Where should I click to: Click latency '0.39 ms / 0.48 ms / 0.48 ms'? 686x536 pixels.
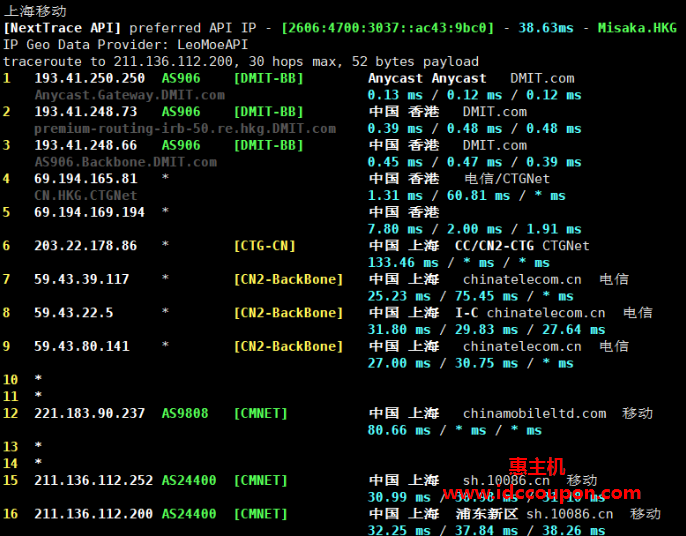pyautogui.click(x=474, y=129)
